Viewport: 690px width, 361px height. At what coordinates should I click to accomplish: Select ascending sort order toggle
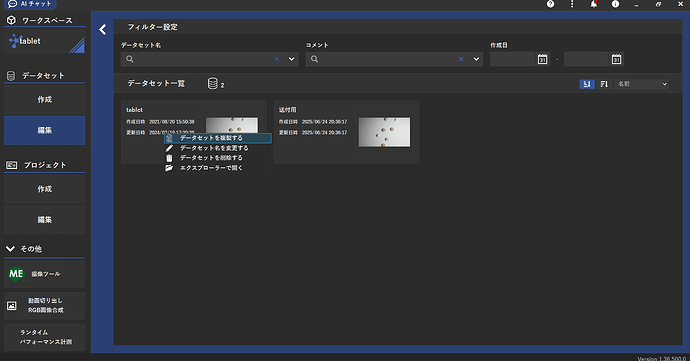click(x=587, y=84)
